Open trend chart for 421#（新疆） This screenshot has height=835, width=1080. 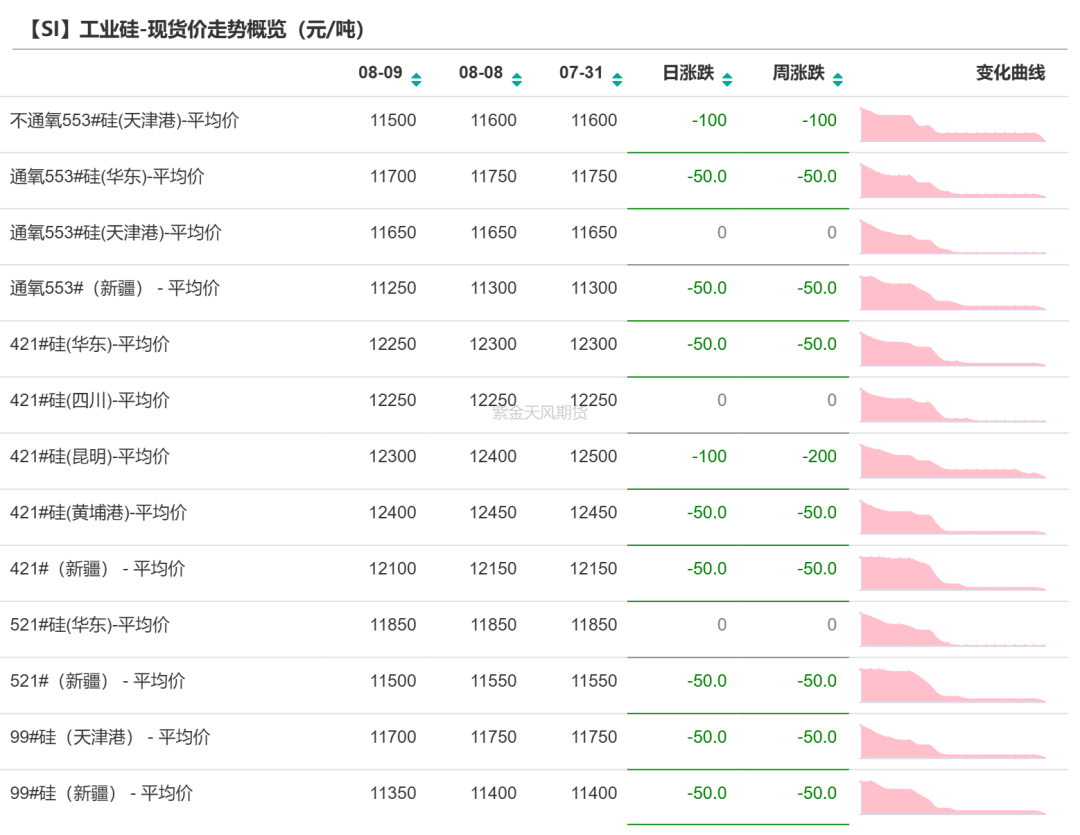[953, 573]
